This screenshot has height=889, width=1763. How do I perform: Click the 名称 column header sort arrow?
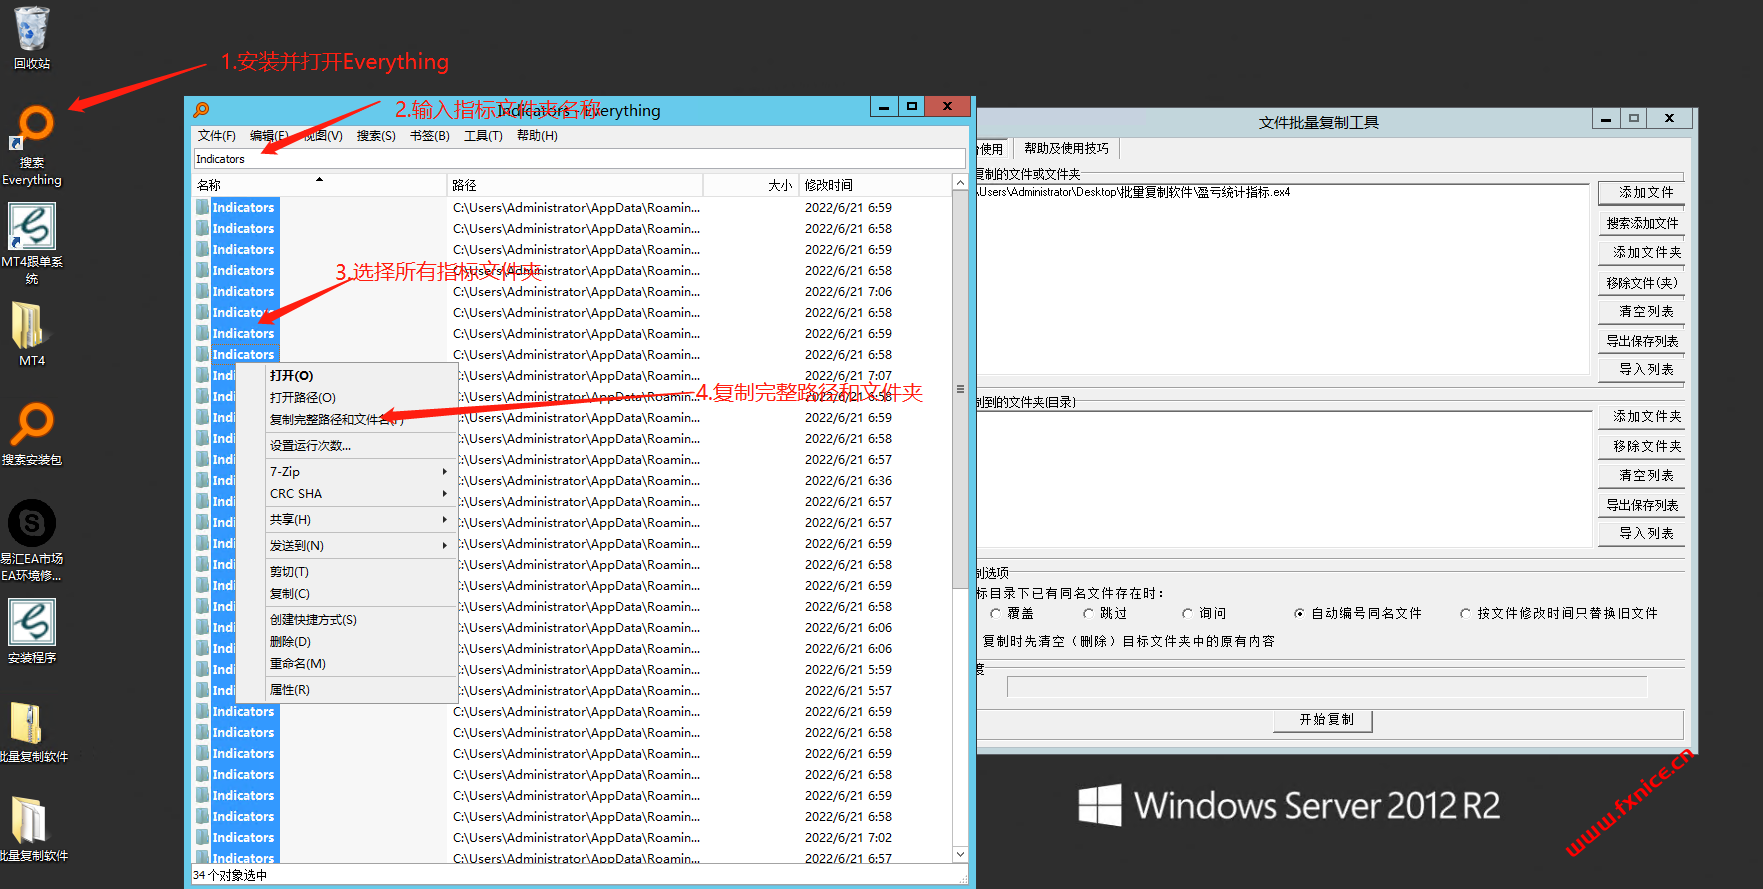point(320,180)
